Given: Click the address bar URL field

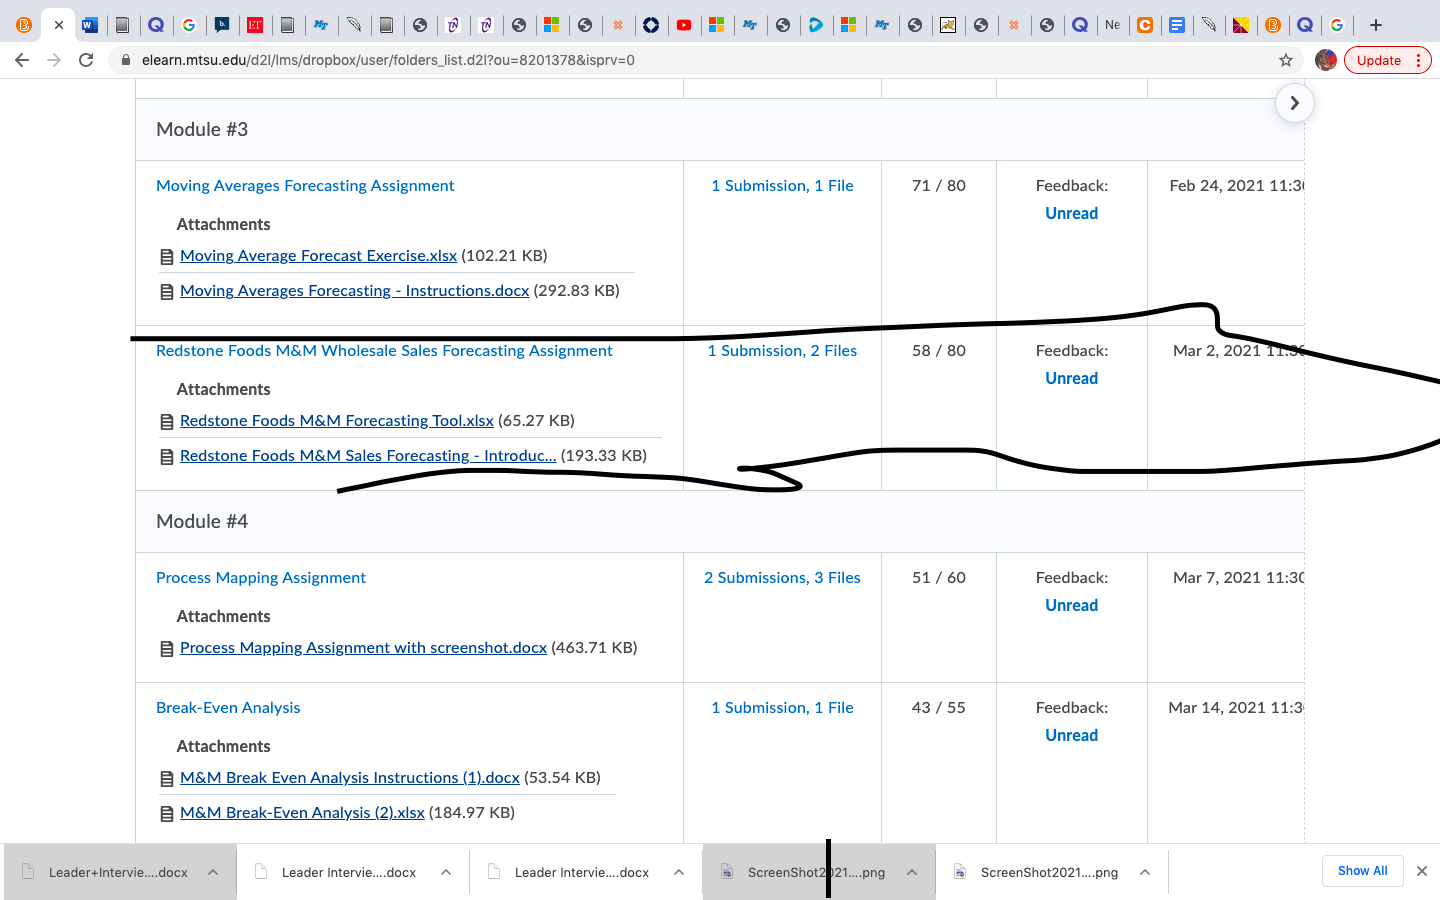Looking at the screenshot, I should coord(700,60).
